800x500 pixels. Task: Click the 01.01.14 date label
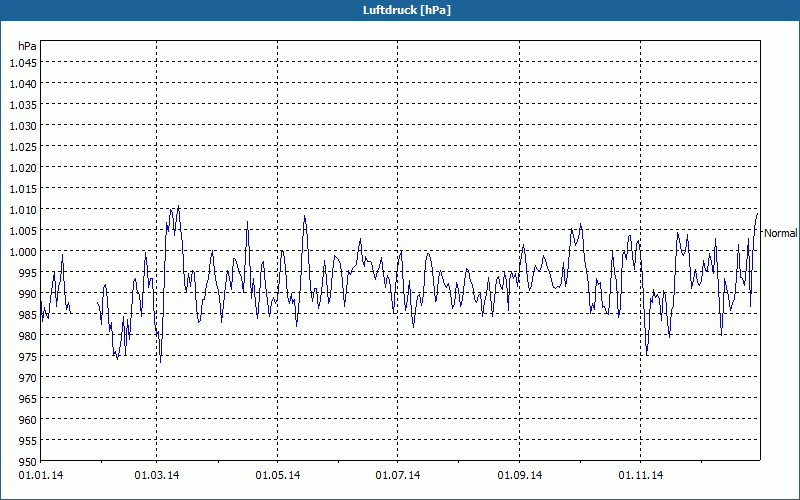(41, 476)
